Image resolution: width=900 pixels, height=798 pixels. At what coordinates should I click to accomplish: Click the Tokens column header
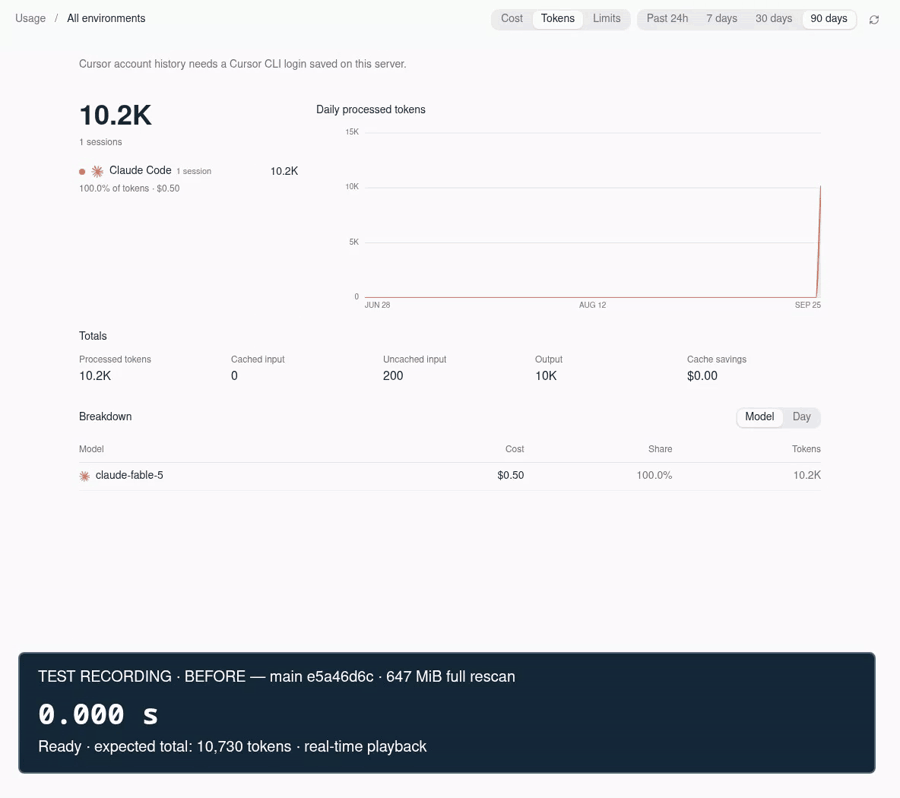[806, 449]
